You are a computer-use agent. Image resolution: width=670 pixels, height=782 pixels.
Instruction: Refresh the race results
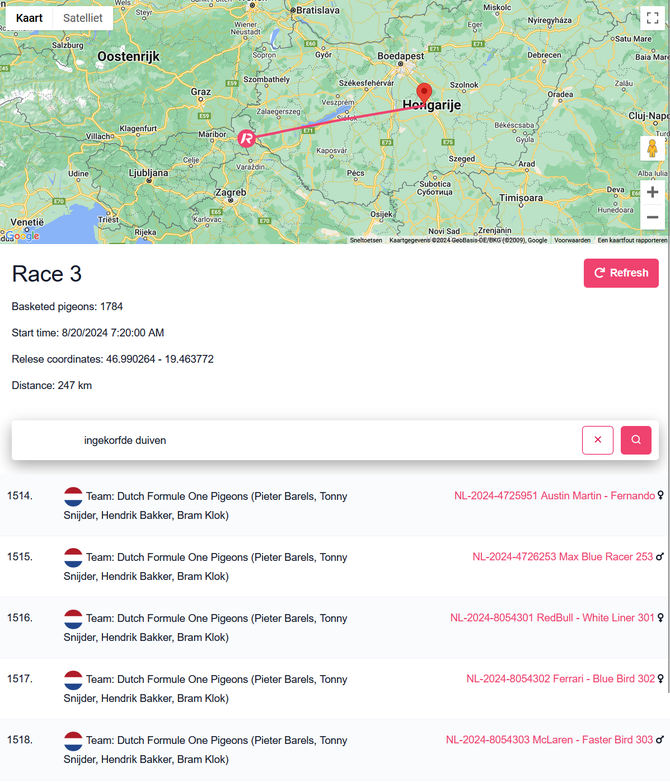(x=621, y=273)
